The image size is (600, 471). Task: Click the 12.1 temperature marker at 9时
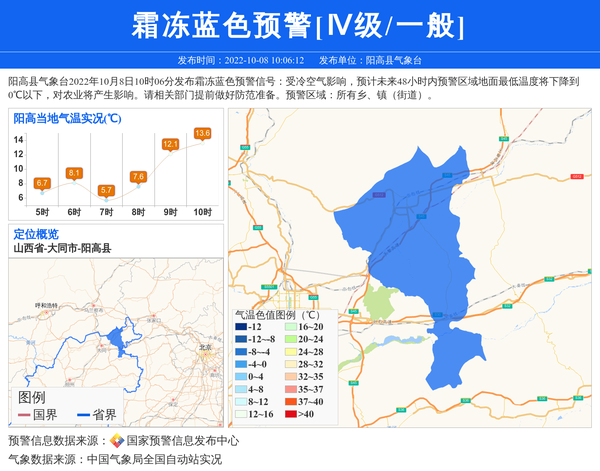pyautogui.click(x=170, y=144)
